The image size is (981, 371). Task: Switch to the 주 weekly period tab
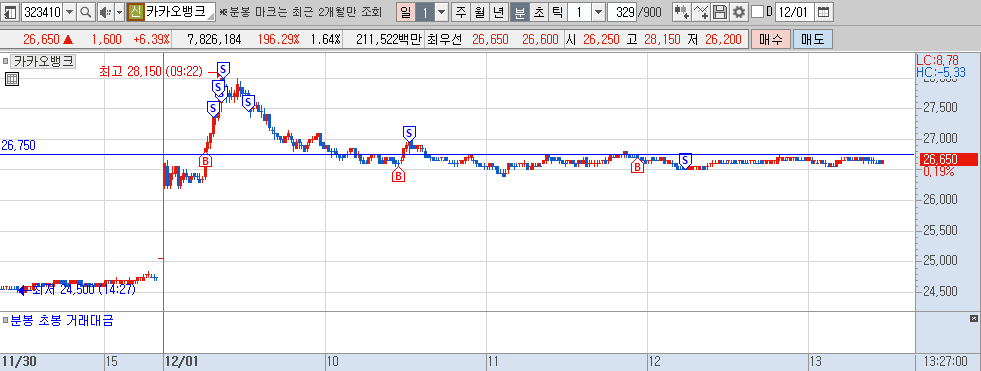click(x=461, y=12)
